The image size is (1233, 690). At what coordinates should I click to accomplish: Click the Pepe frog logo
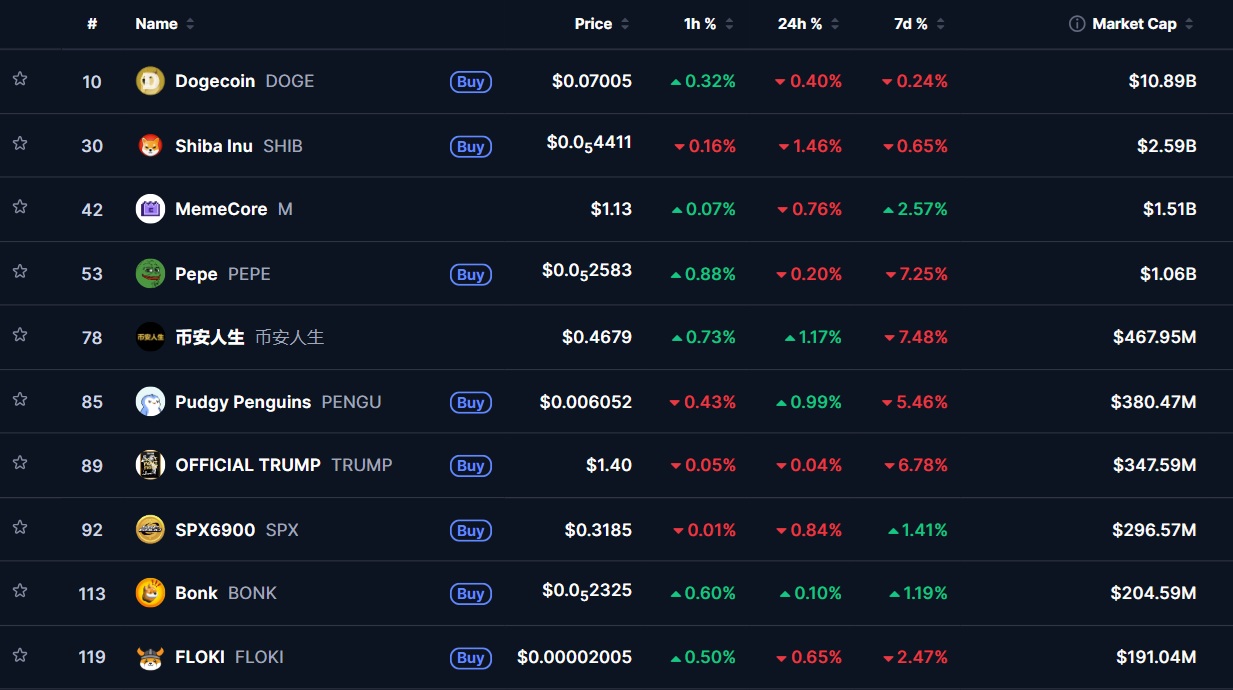click(150, 273)
